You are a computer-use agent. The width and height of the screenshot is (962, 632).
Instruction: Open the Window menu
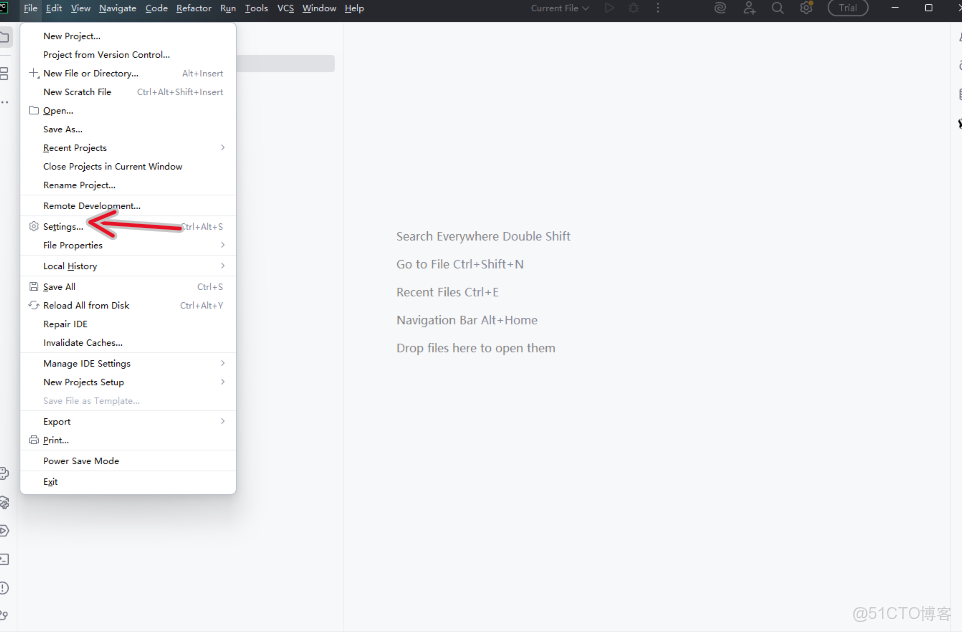[x=319, y=8]
